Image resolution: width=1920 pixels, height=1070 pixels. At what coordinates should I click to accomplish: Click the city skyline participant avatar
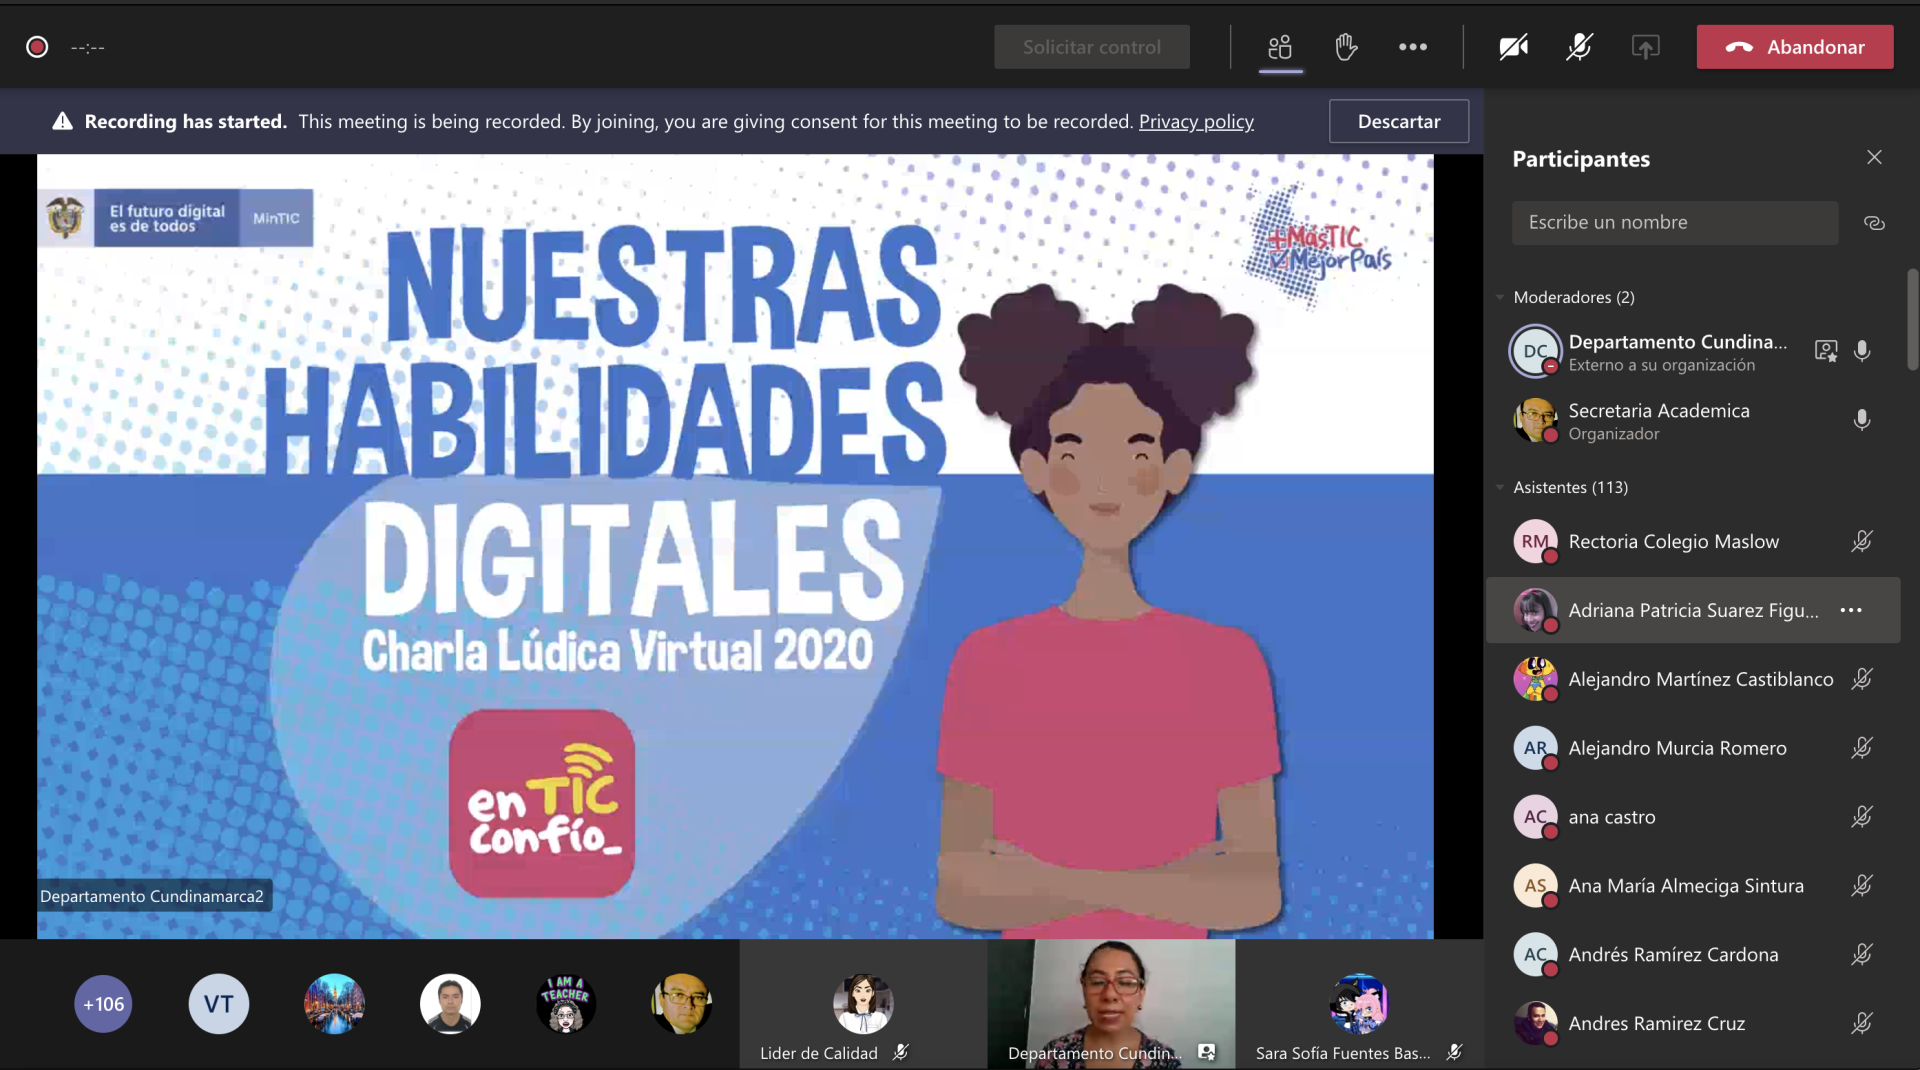334,1004
